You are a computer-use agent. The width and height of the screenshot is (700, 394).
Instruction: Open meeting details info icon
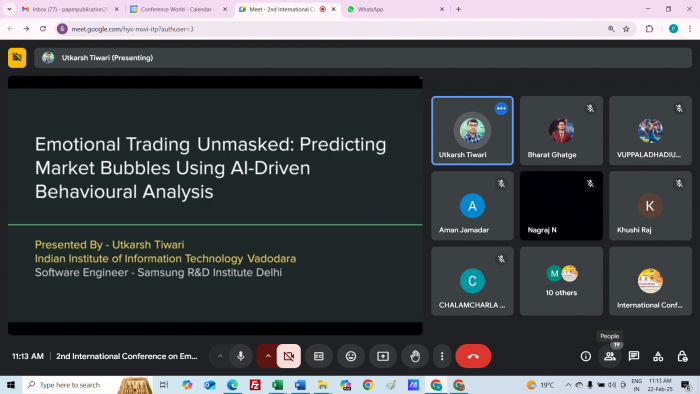pos(585,356)
